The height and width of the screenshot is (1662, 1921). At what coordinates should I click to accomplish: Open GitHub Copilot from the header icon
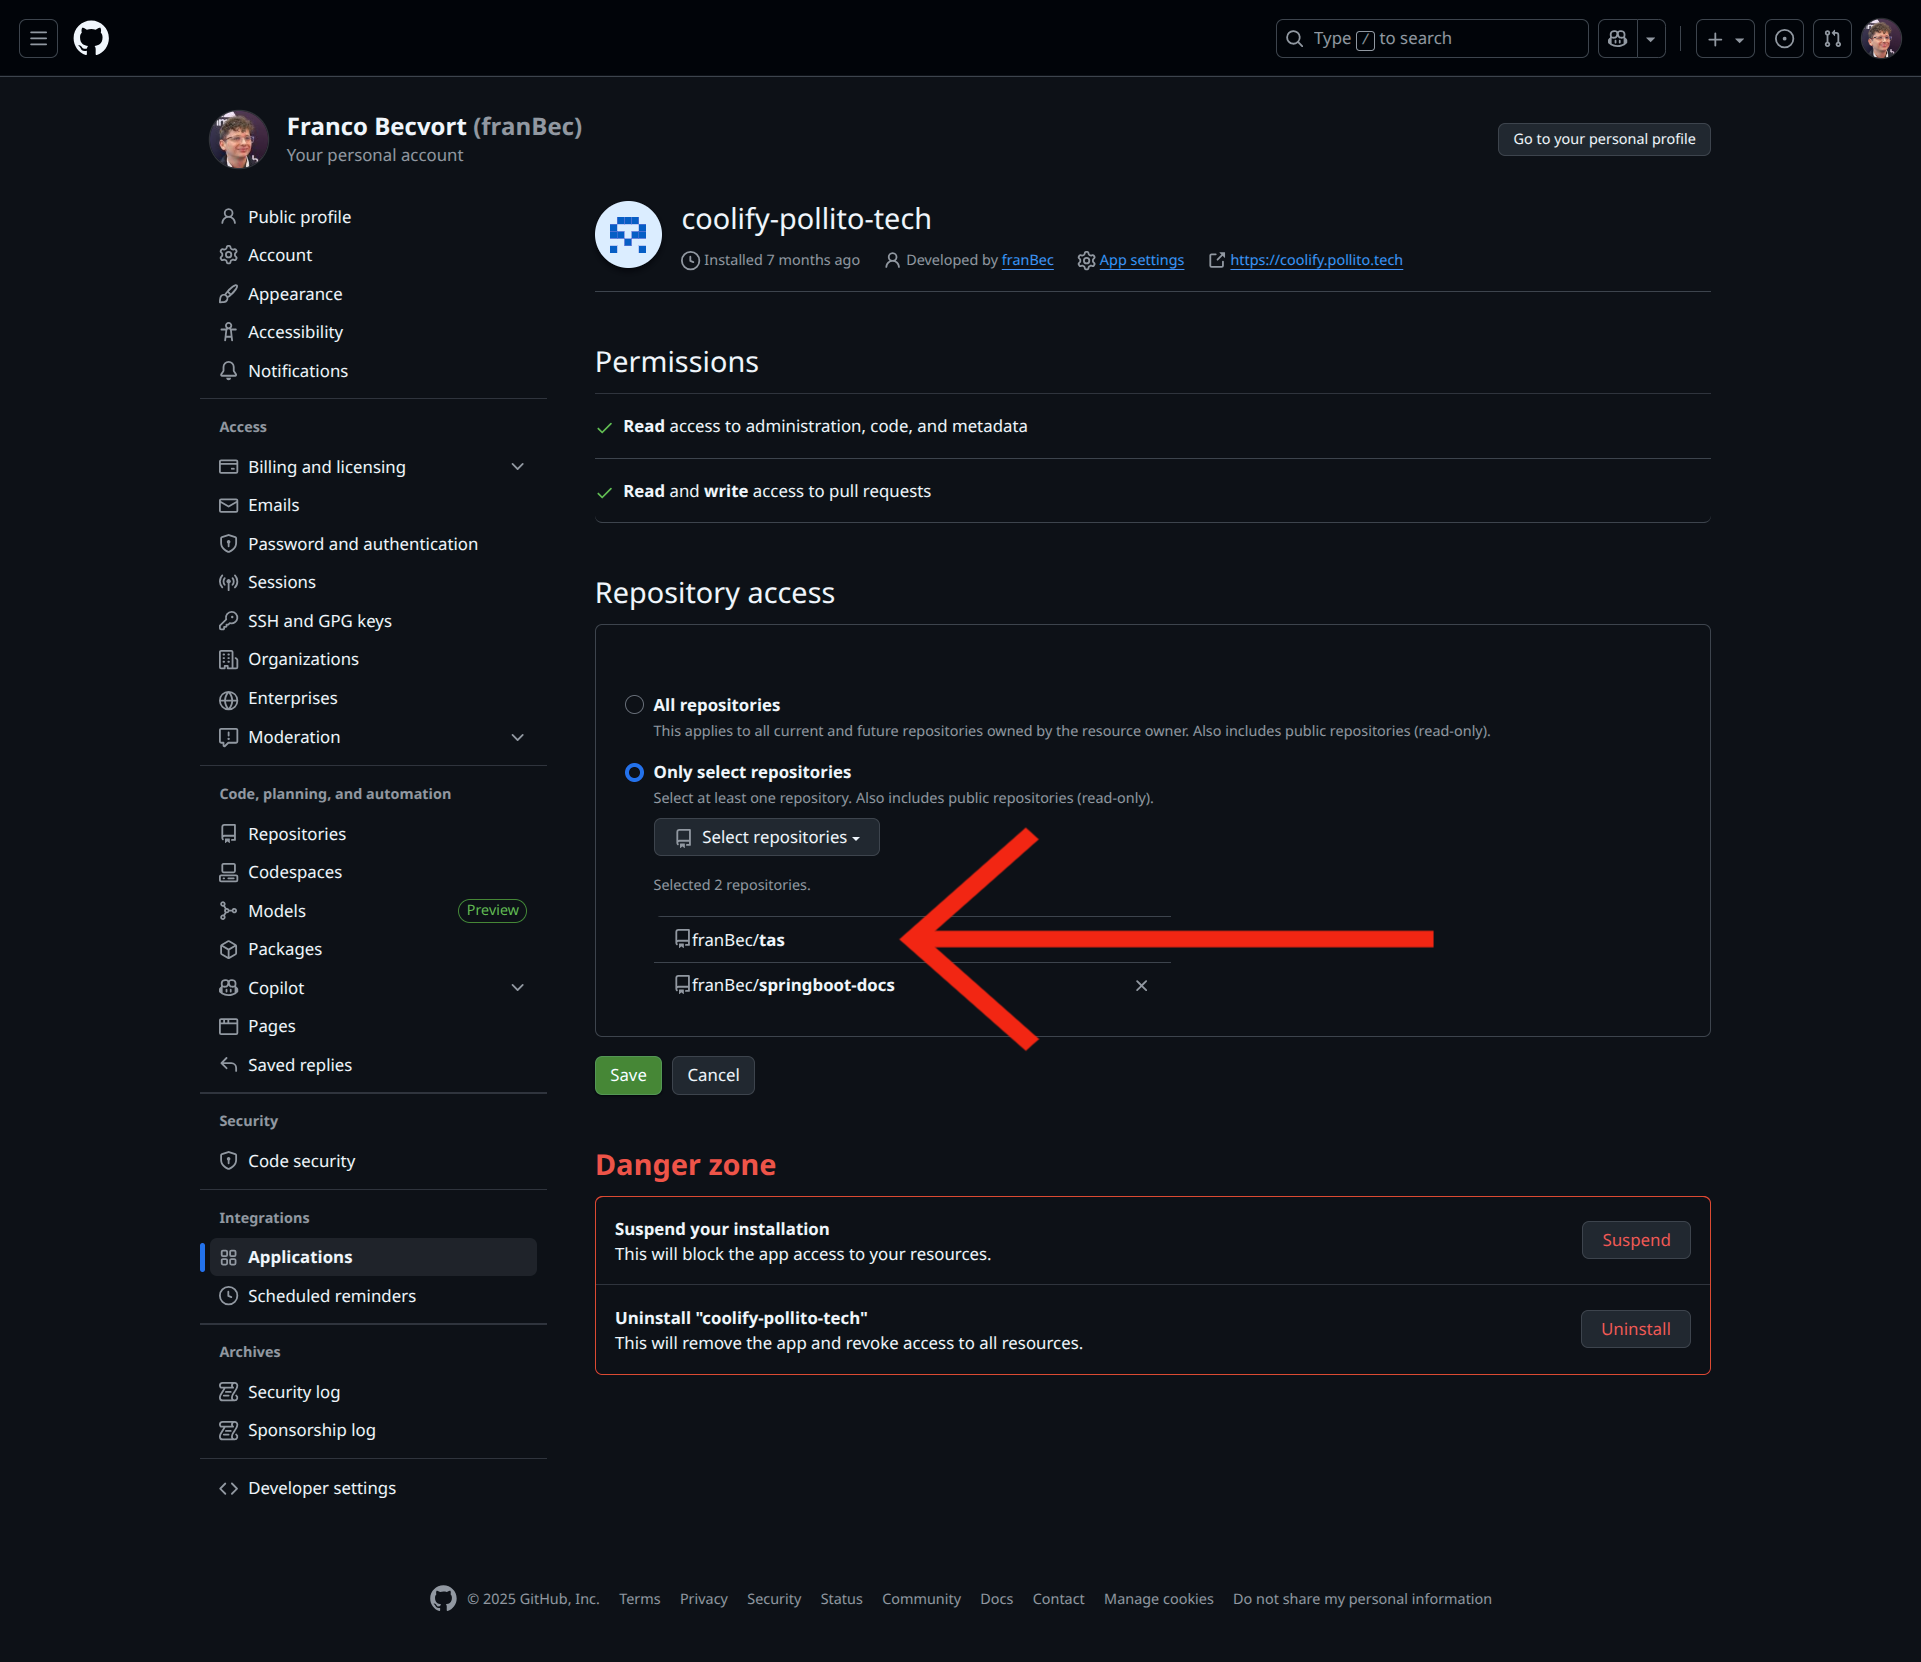[x=1618, y=38]
